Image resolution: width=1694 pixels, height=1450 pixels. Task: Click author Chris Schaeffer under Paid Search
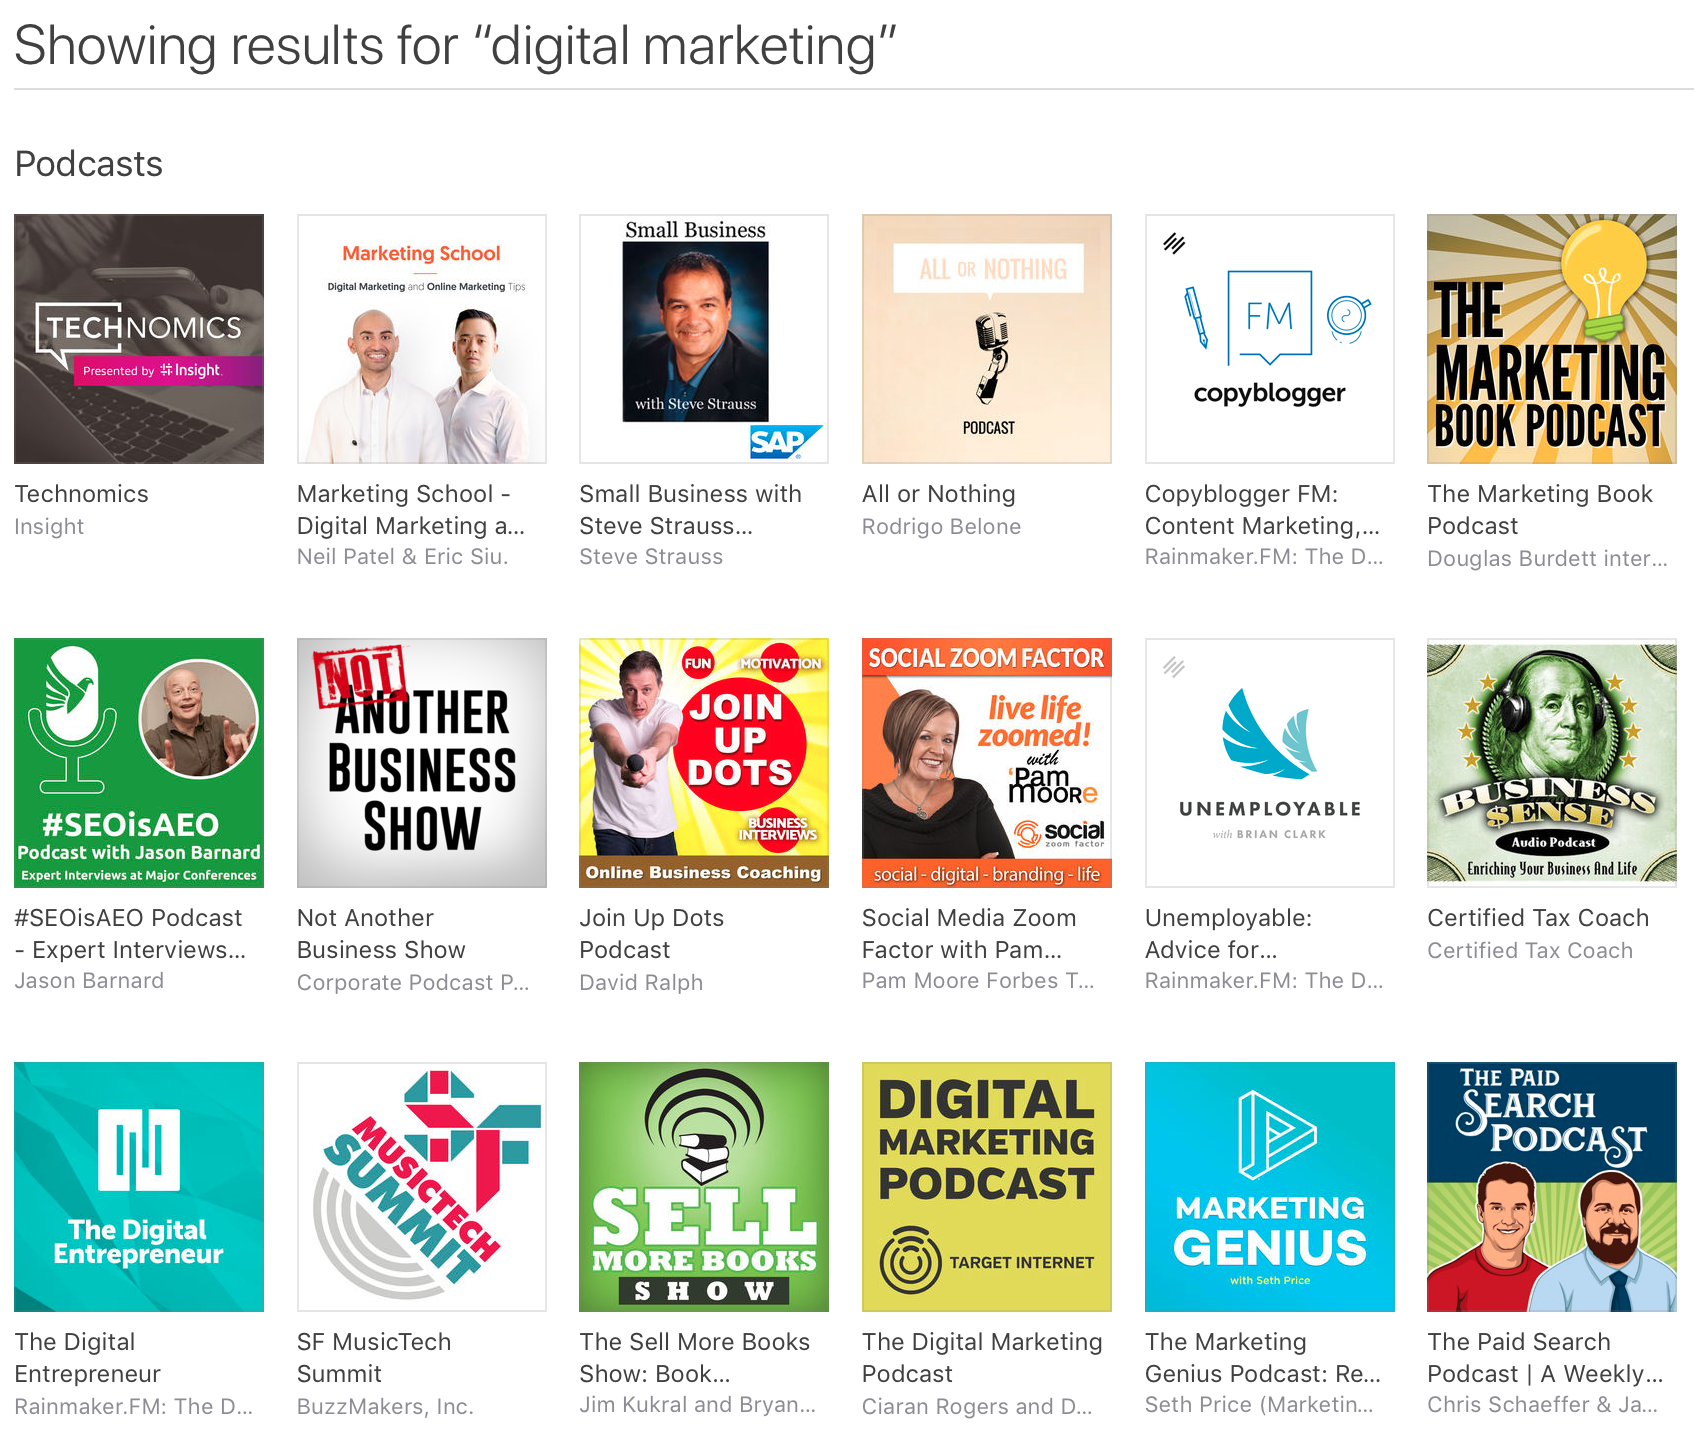pos(1542,1405)
